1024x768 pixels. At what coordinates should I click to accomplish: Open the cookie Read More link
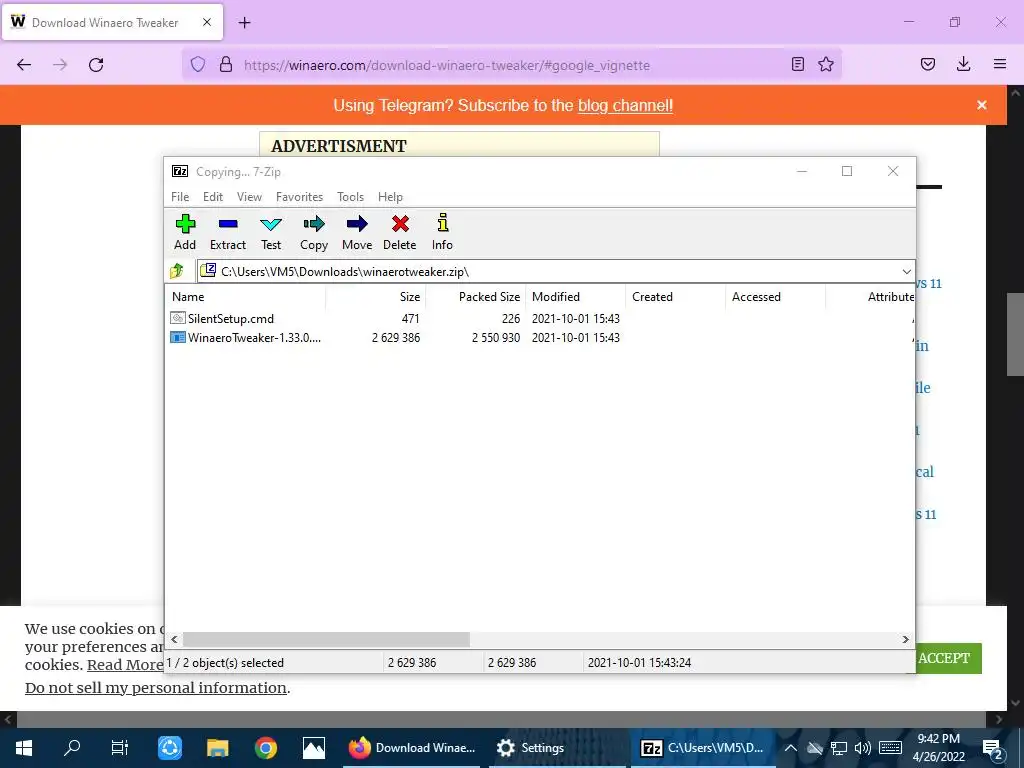(125, 665)
